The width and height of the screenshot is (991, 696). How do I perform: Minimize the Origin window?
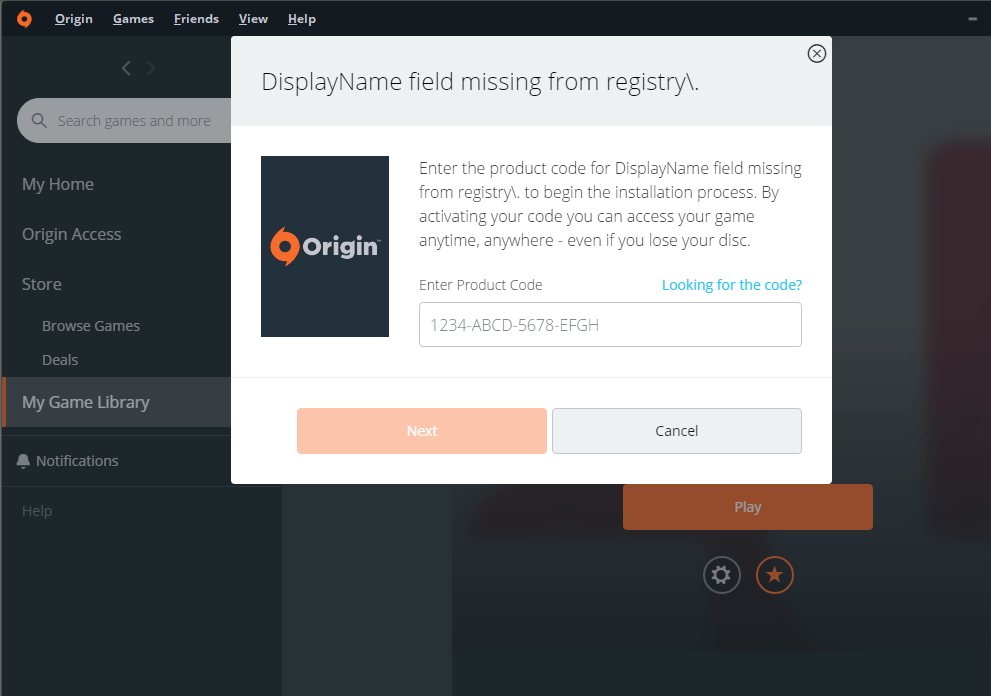[973, 19]
